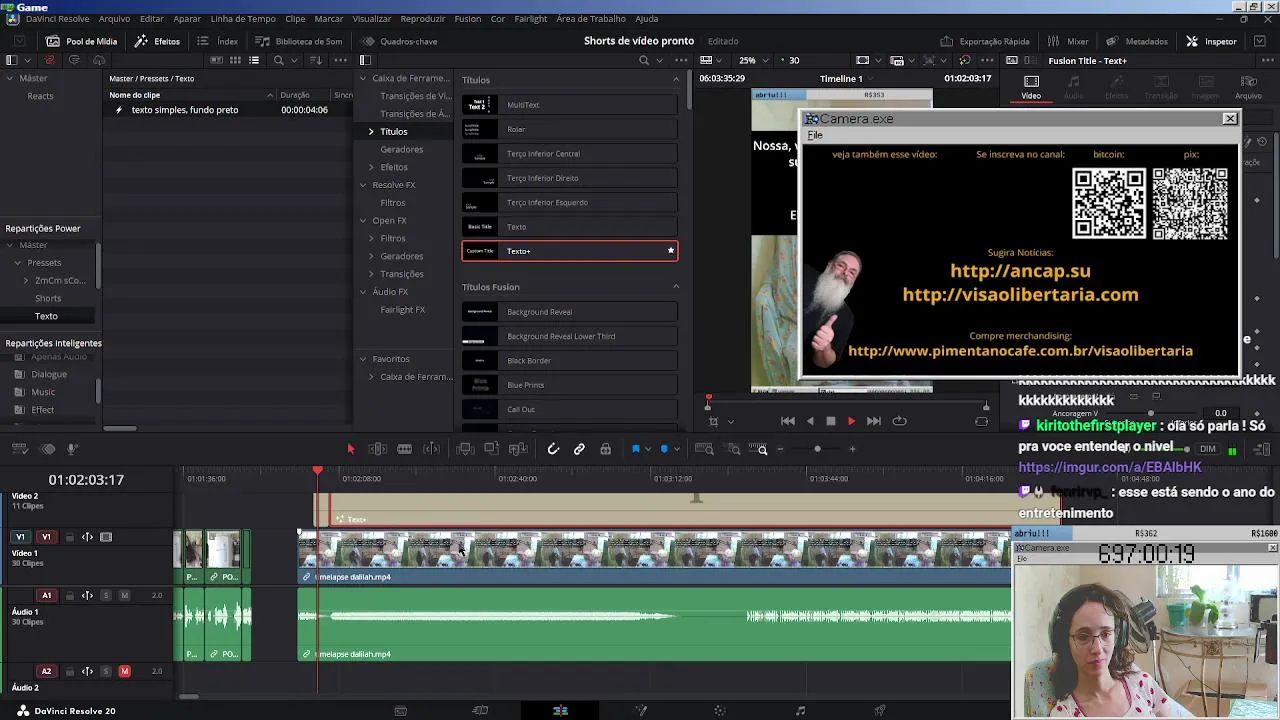Click Exportação Rápida button
Viewport: 1280px width, 720px height.
[985, 41]
